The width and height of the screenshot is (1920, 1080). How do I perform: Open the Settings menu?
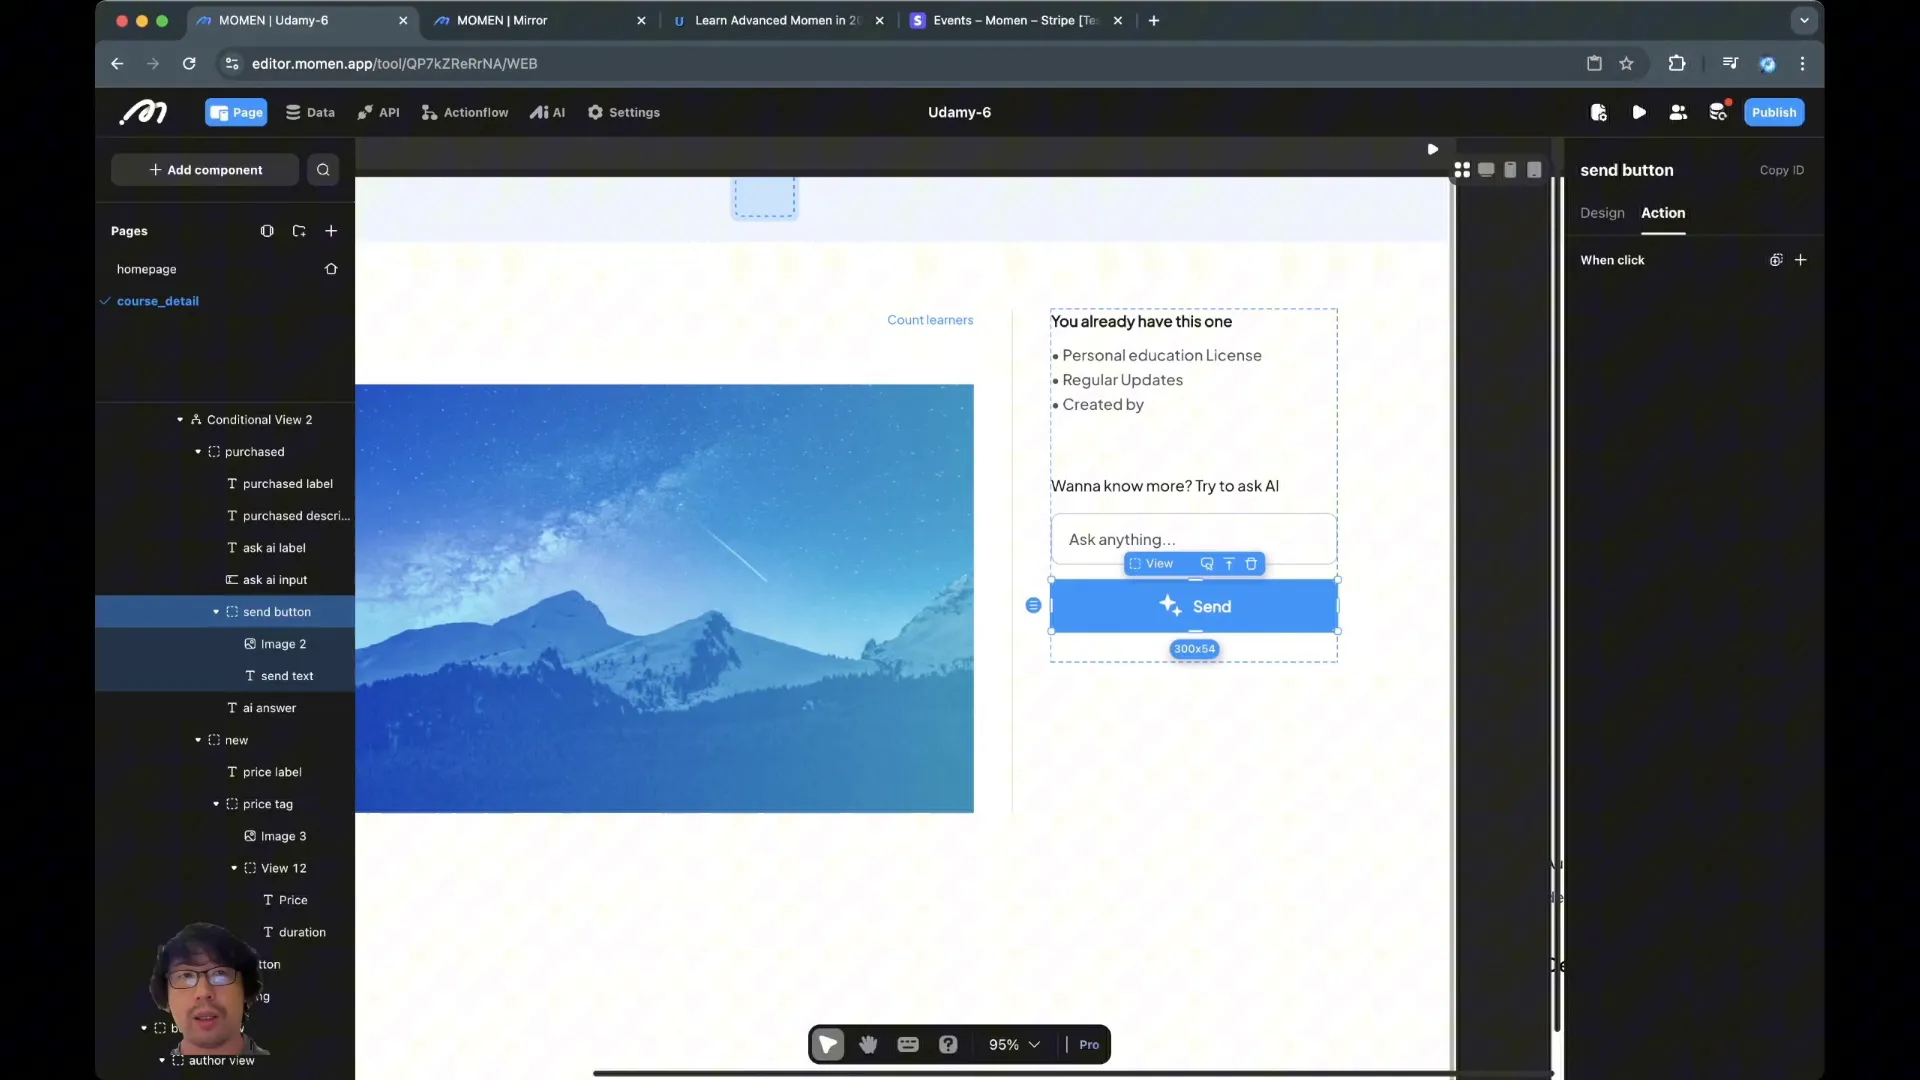[x=624, y=112]
